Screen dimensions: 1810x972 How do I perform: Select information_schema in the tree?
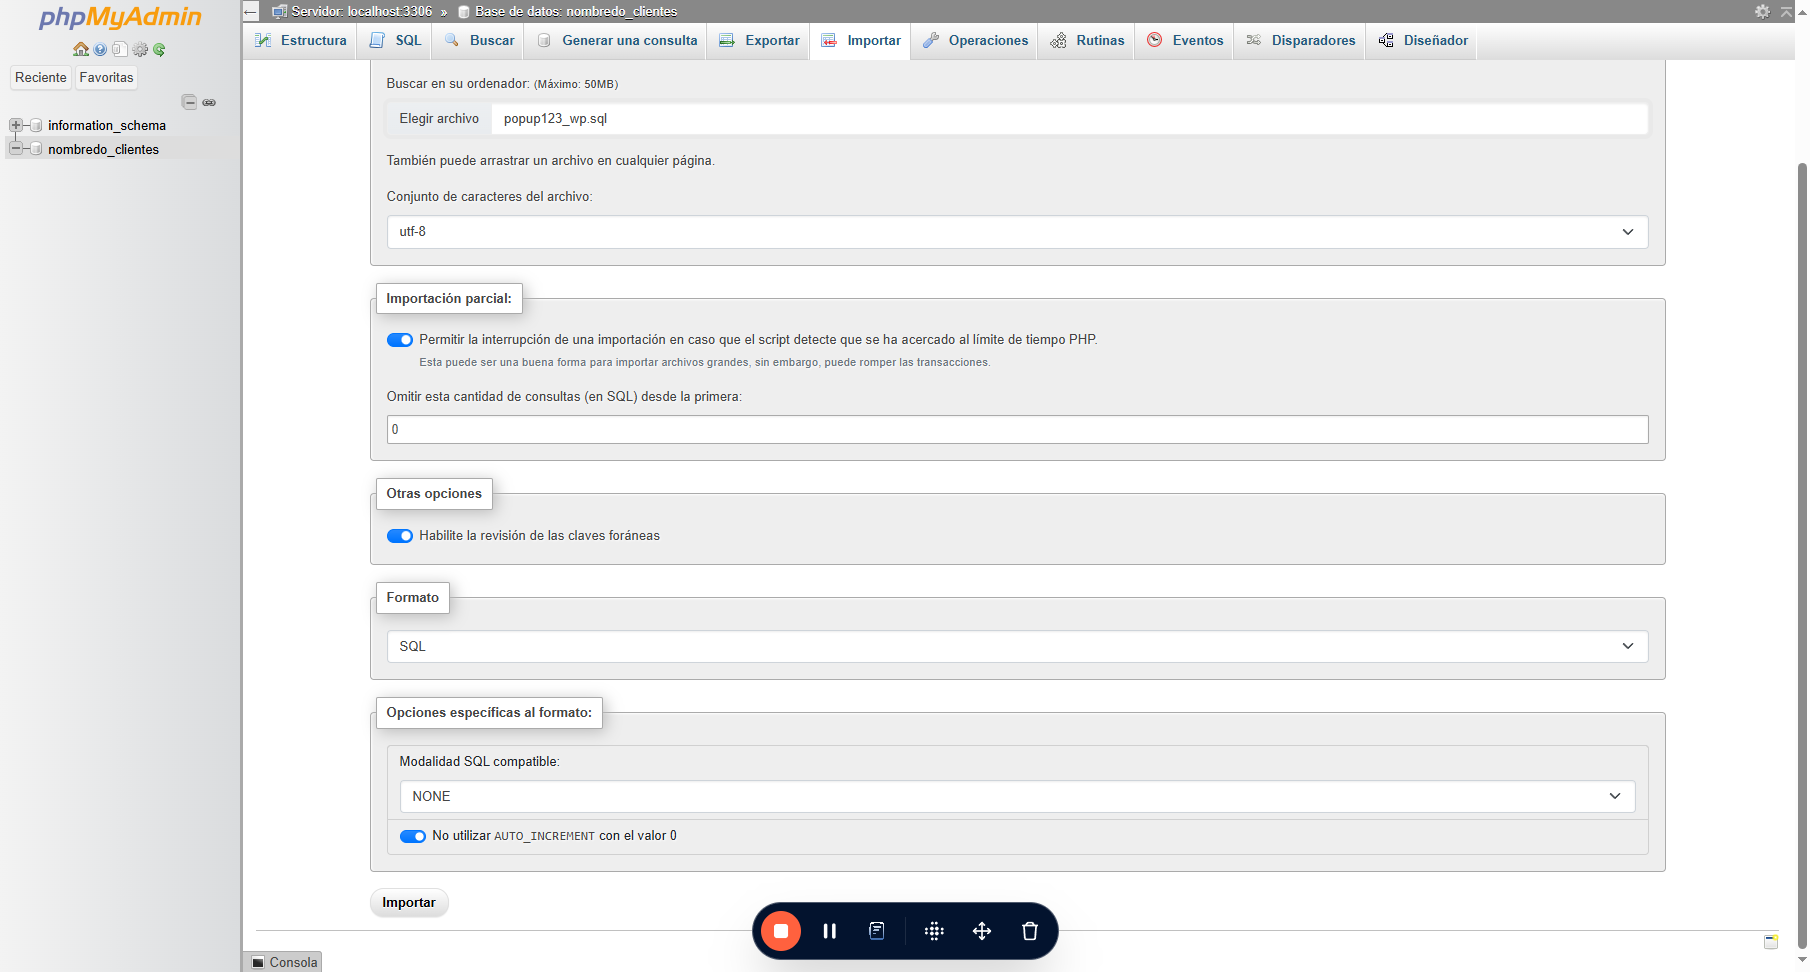(x=107, y=125)
